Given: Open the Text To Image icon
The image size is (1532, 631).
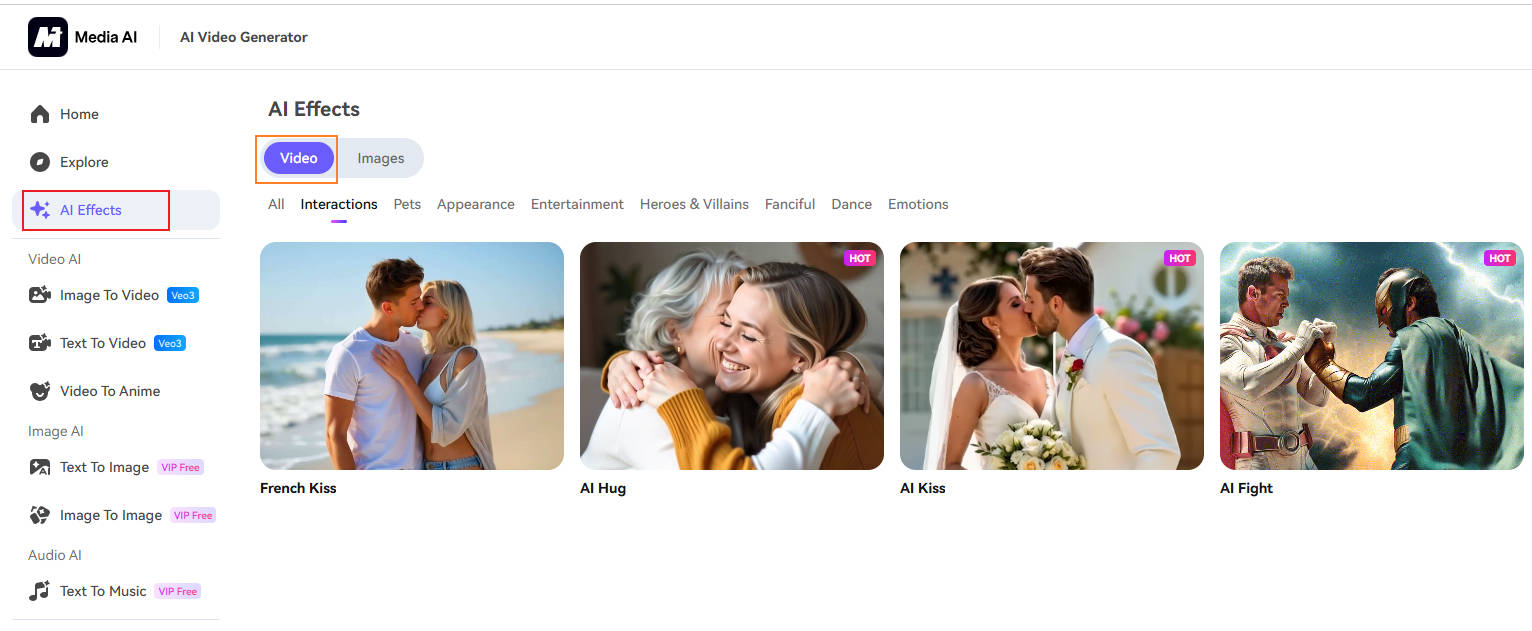Looking at the screenshot, I should [40, 467].
